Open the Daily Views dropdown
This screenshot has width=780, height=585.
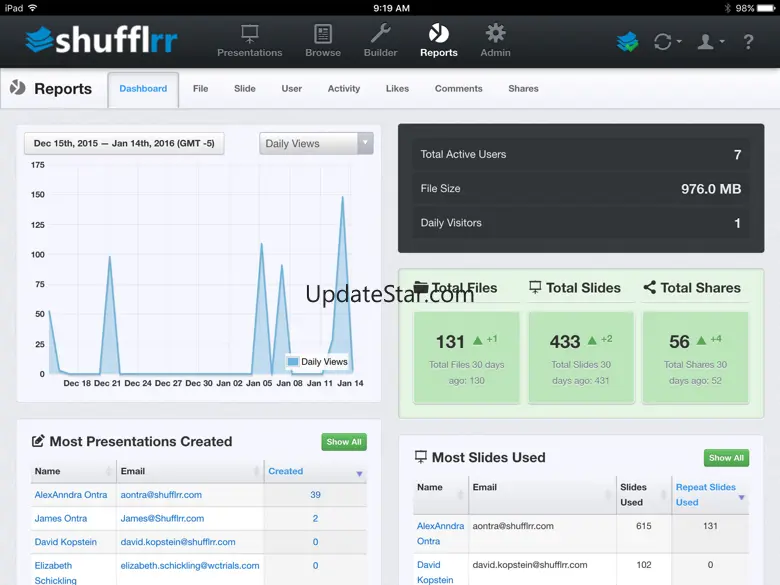(316, 144)
